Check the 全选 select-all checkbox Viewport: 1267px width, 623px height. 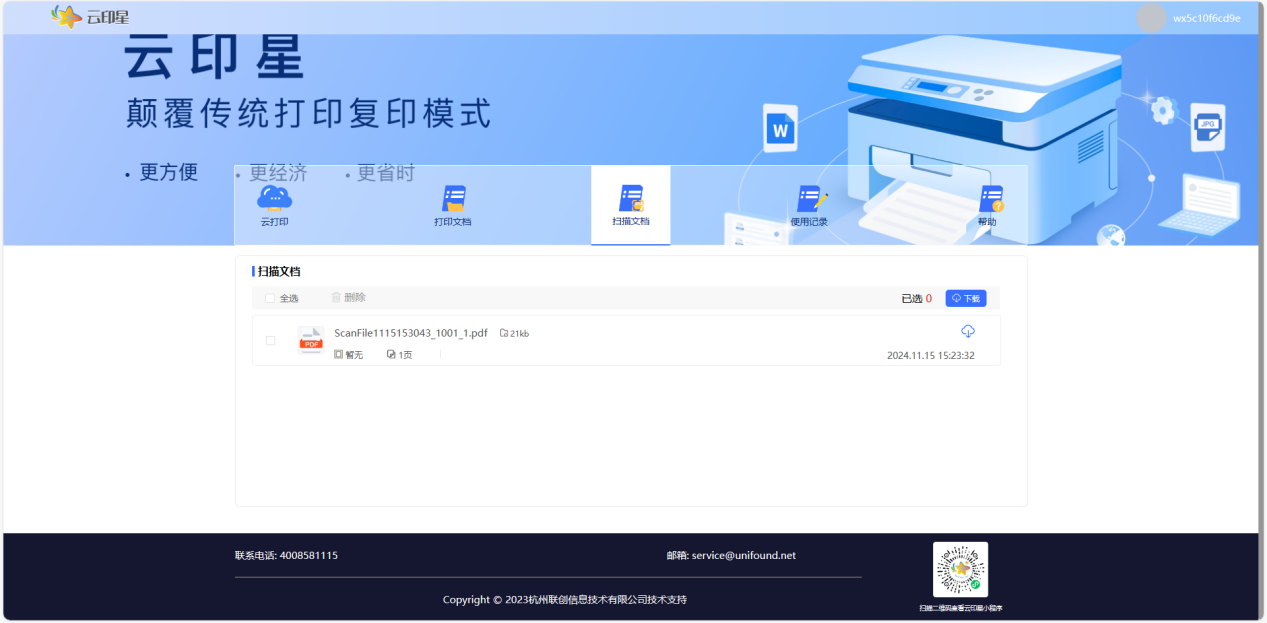point(270,298)
